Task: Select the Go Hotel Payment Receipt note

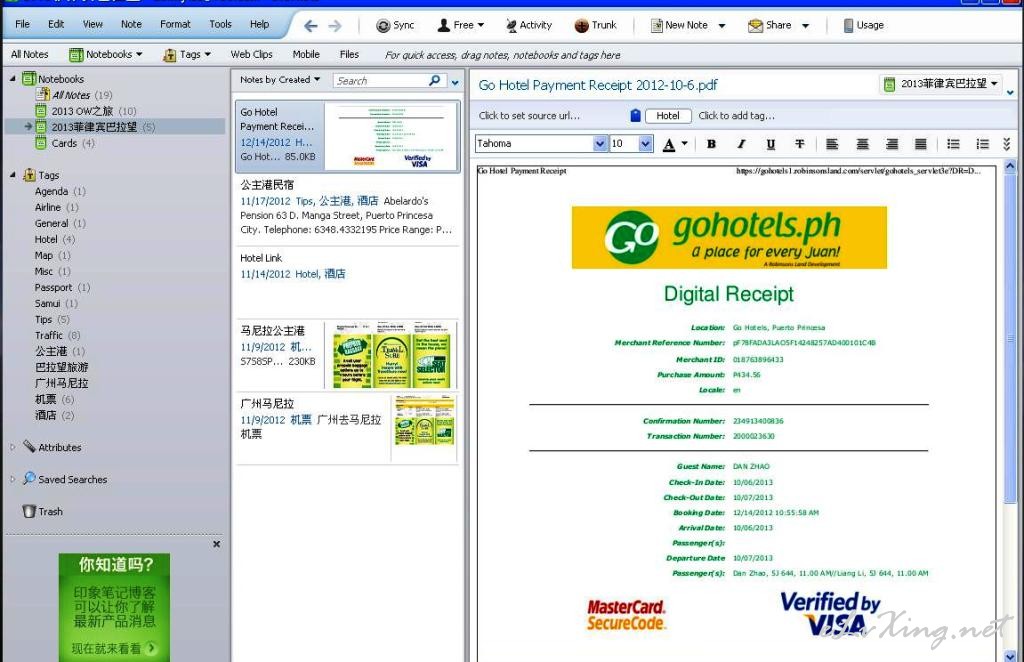Action: 347,136
